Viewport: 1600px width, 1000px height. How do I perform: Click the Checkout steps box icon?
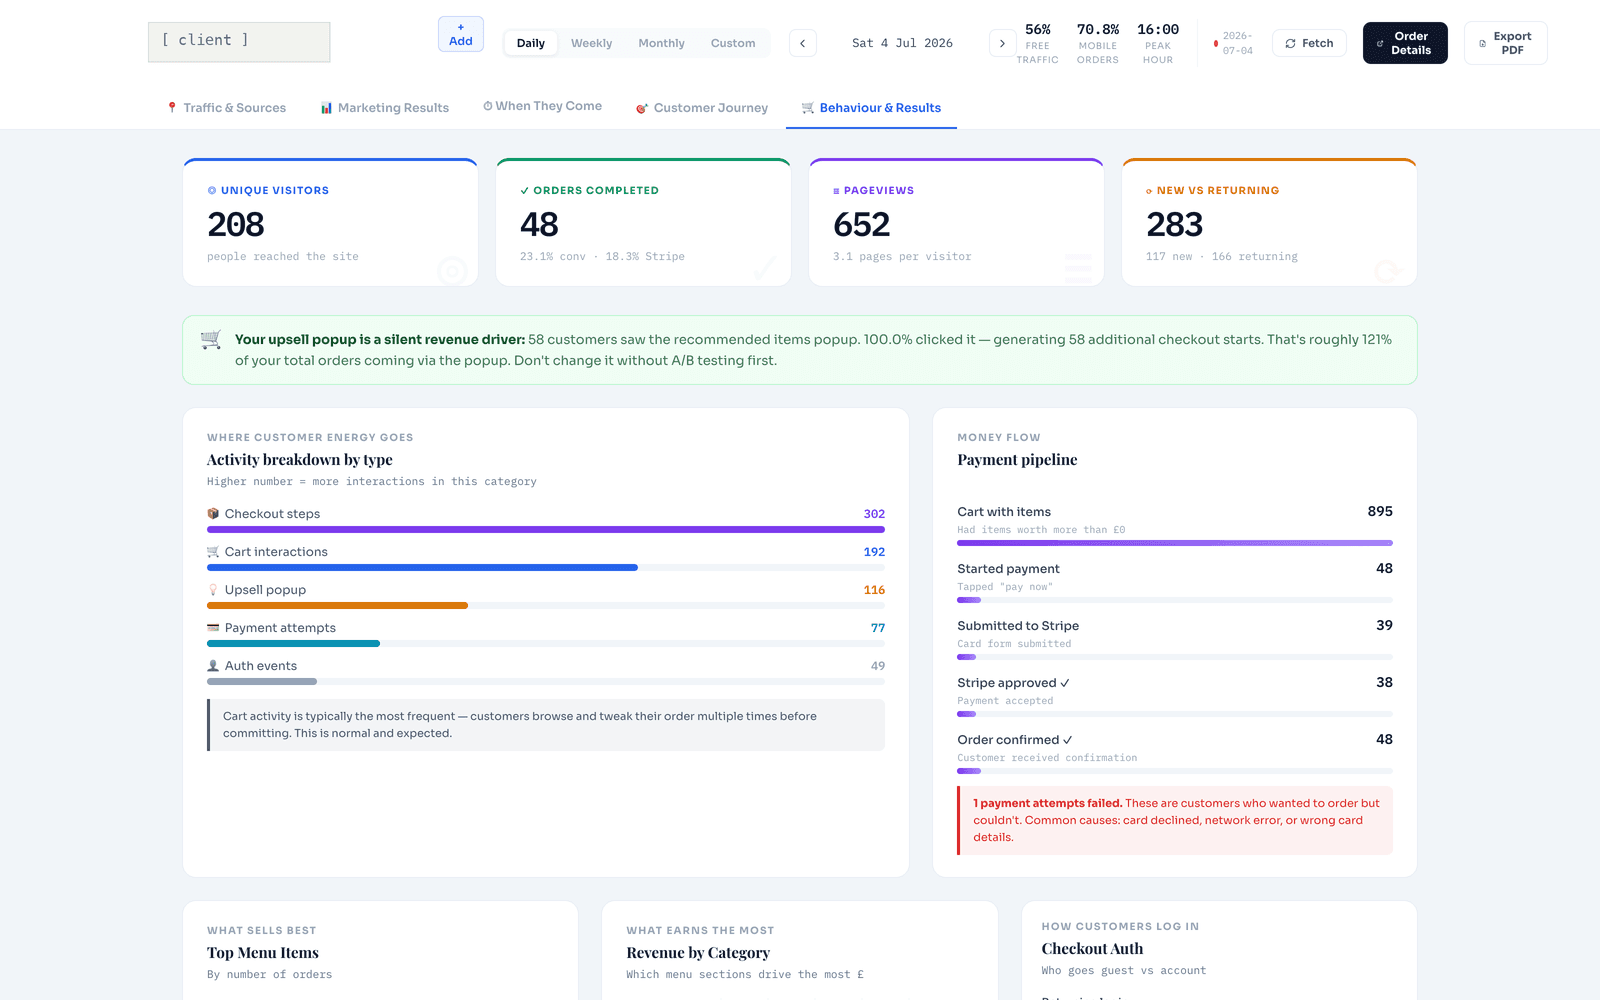(213, 514)
